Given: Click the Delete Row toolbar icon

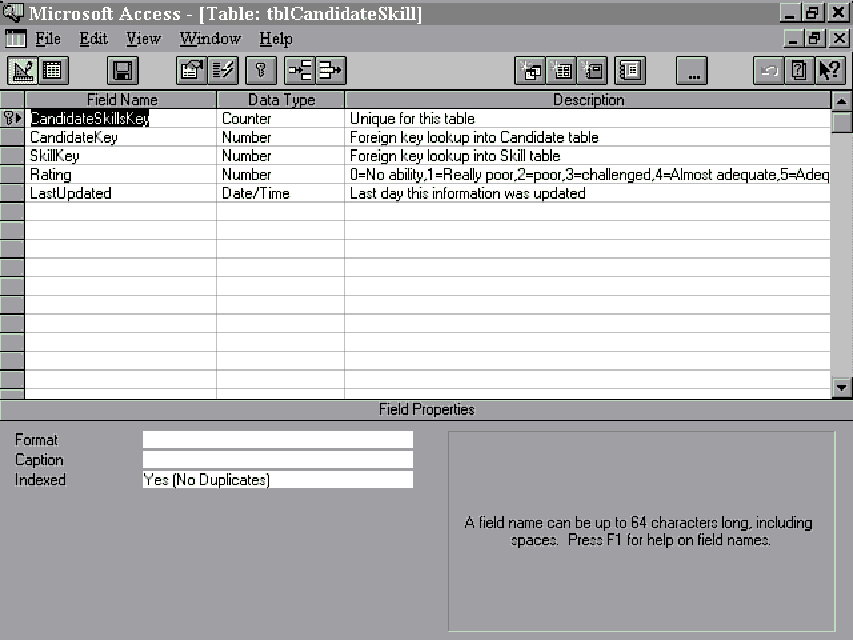Looking at the screenshot, I should 331,71.
